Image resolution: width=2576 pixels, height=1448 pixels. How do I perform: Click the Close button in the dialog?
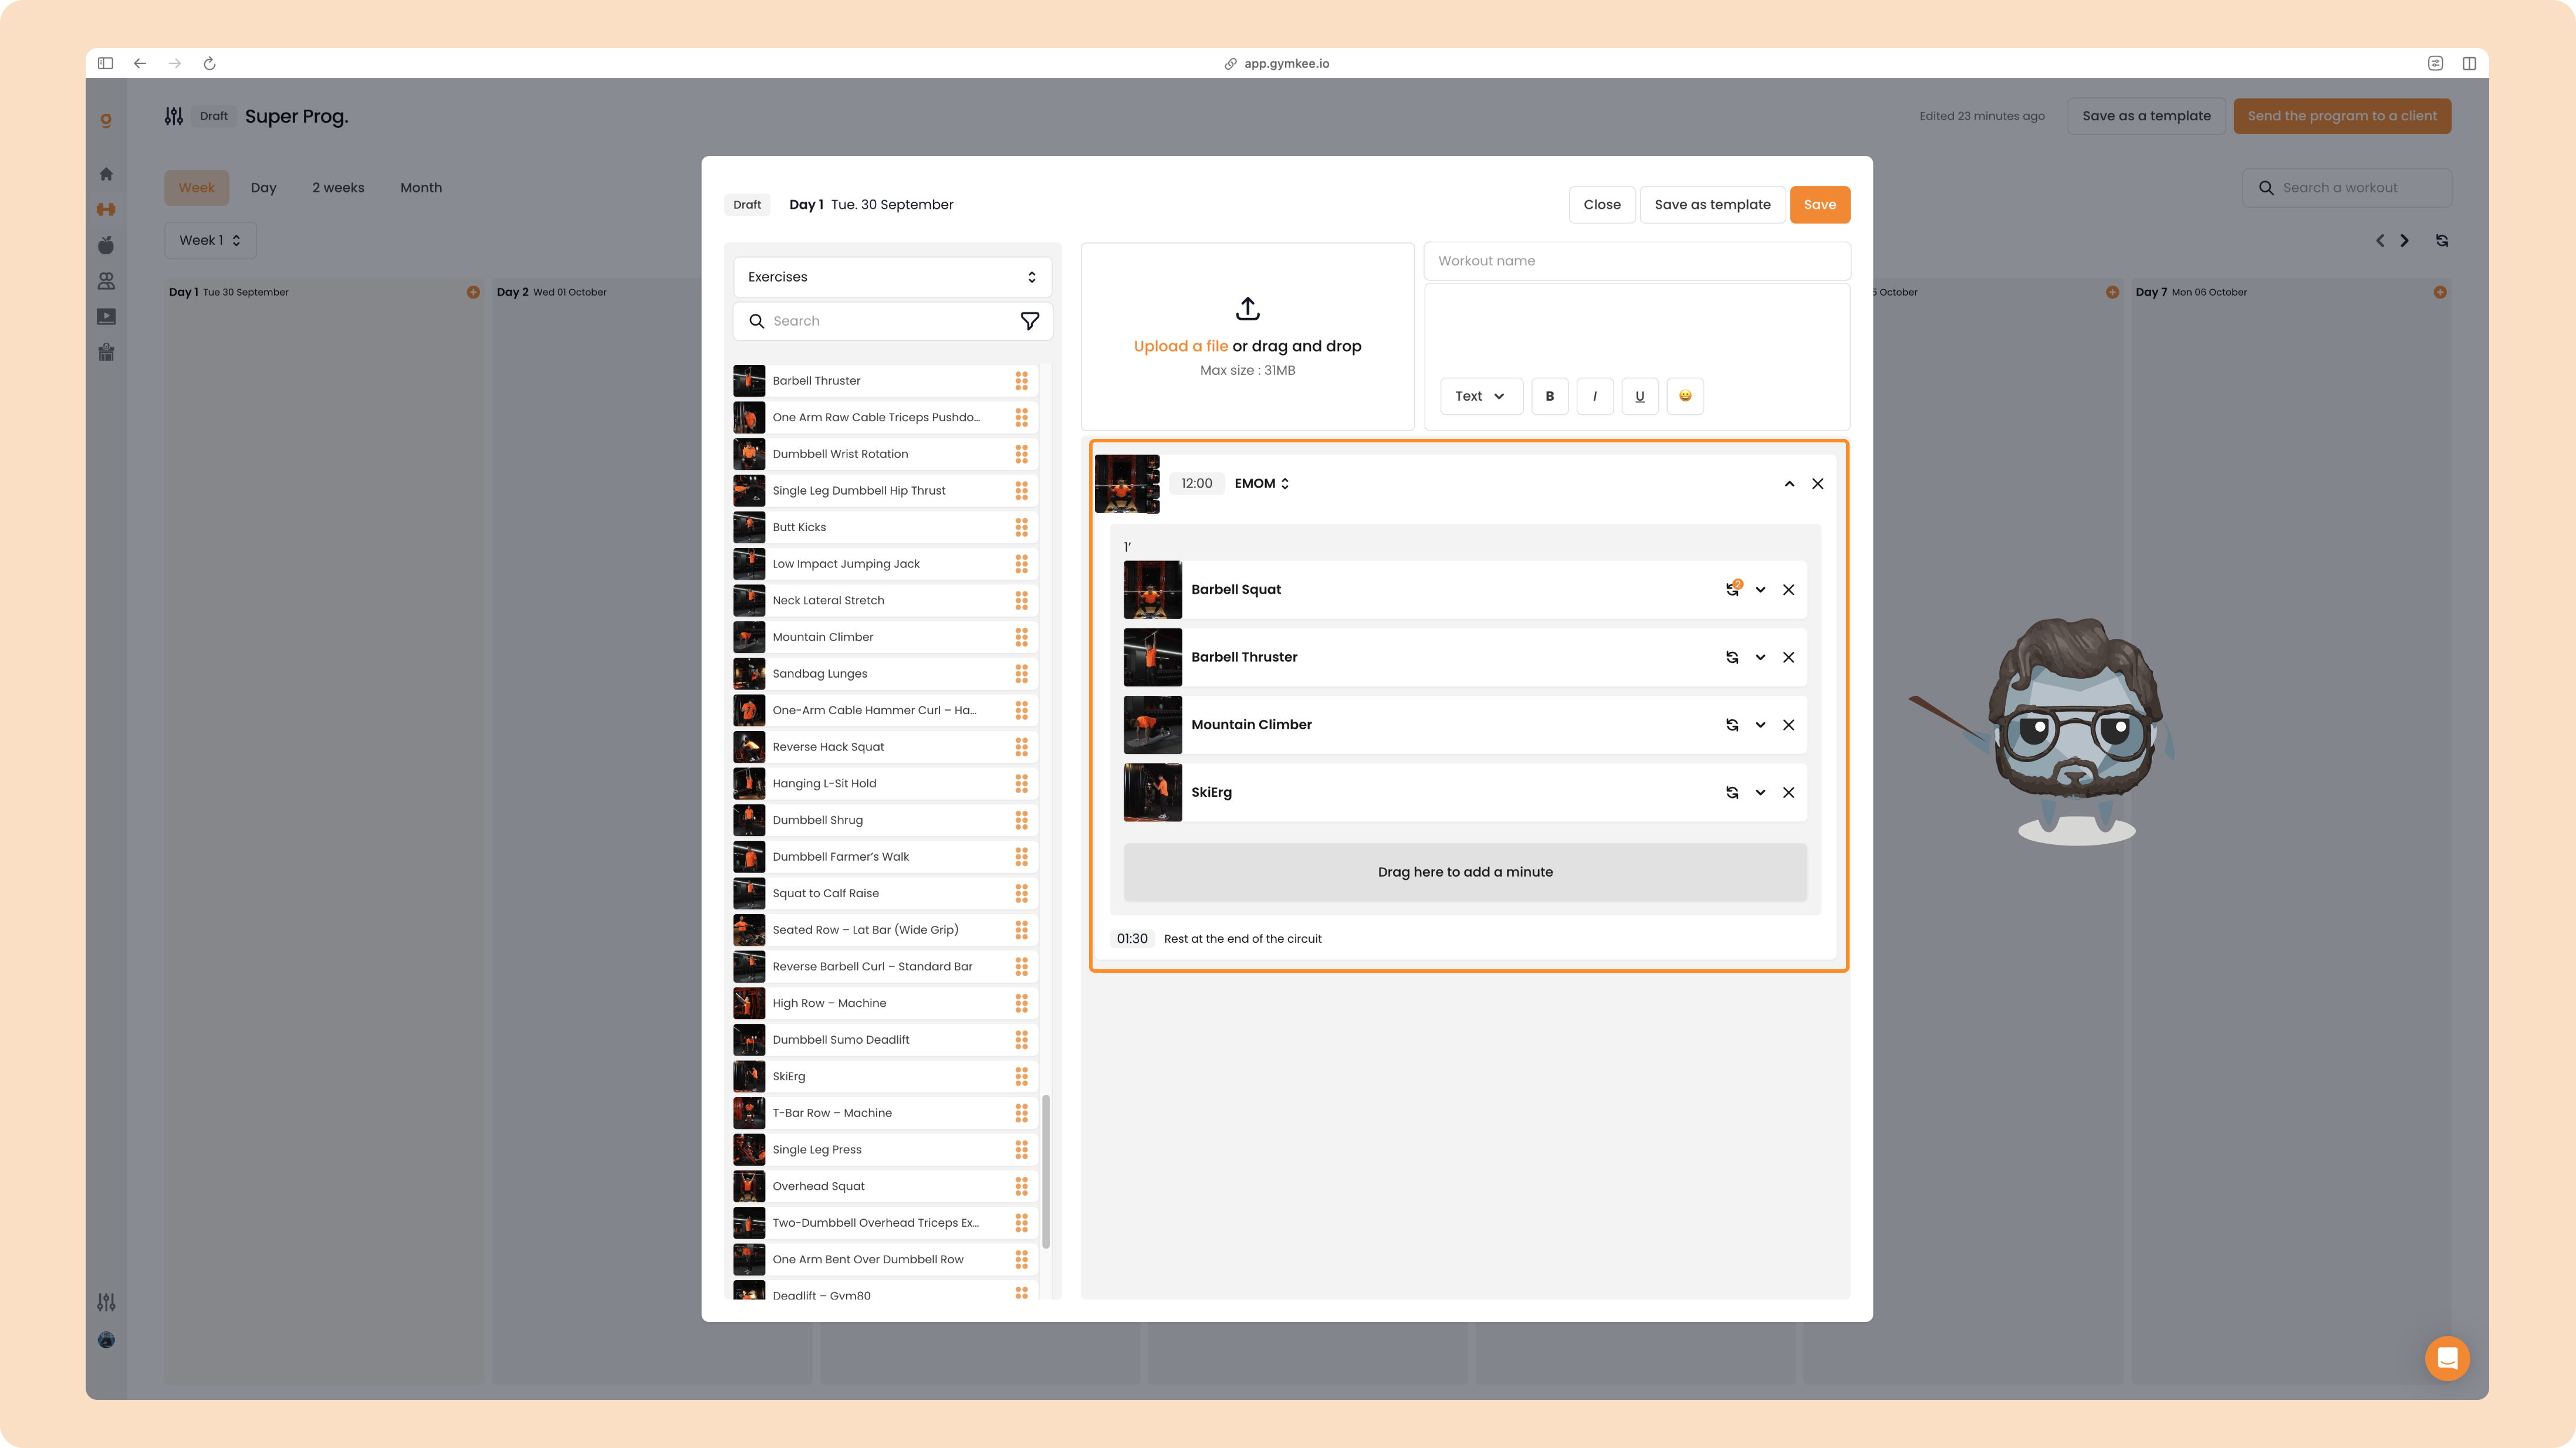pyautogui.click(x=1602, y=205)
